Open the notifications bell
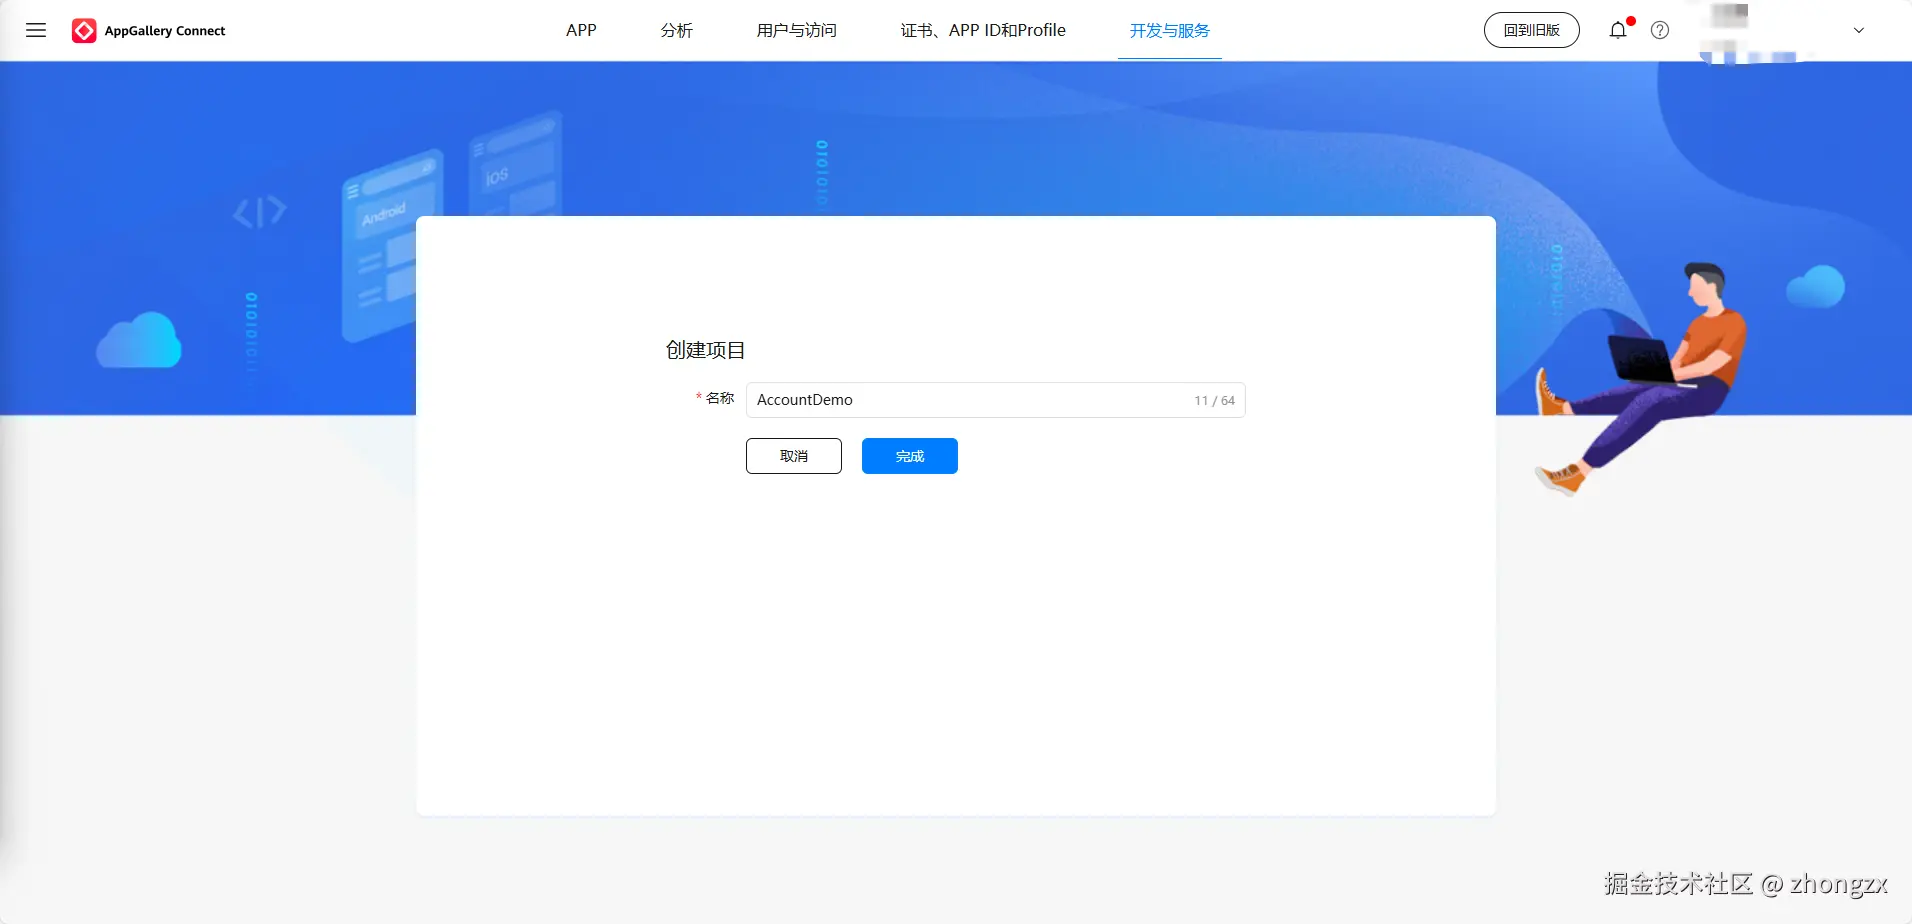This screenshot has height=924, width=1912. point(1616,30)
